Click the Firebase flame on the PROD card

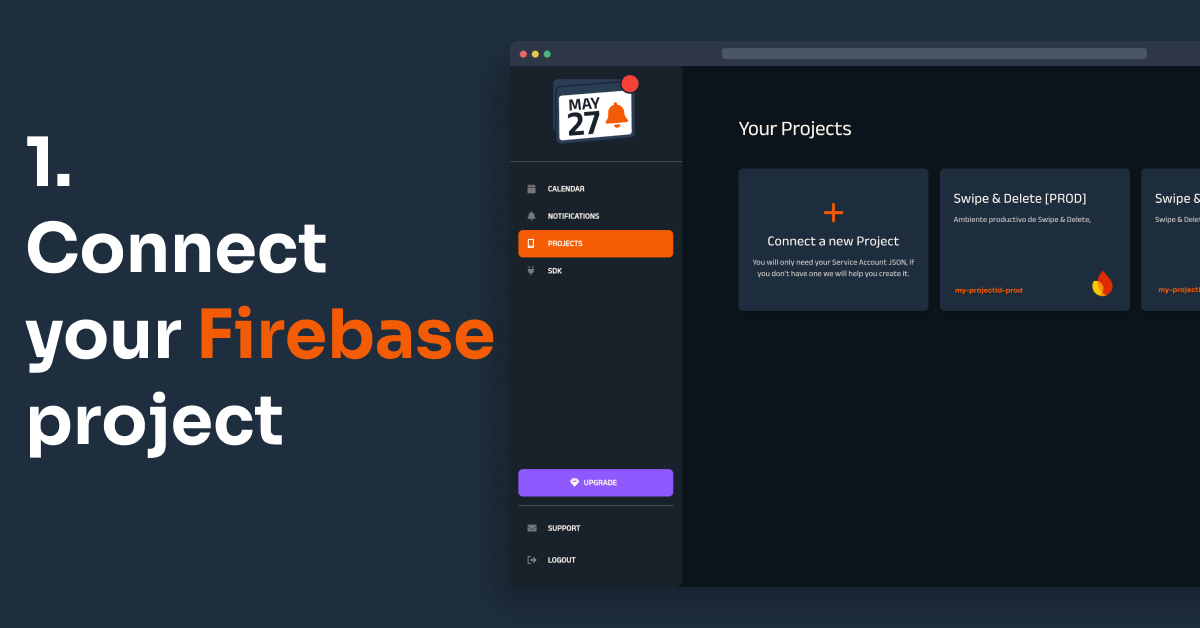tap(1101, 283)
